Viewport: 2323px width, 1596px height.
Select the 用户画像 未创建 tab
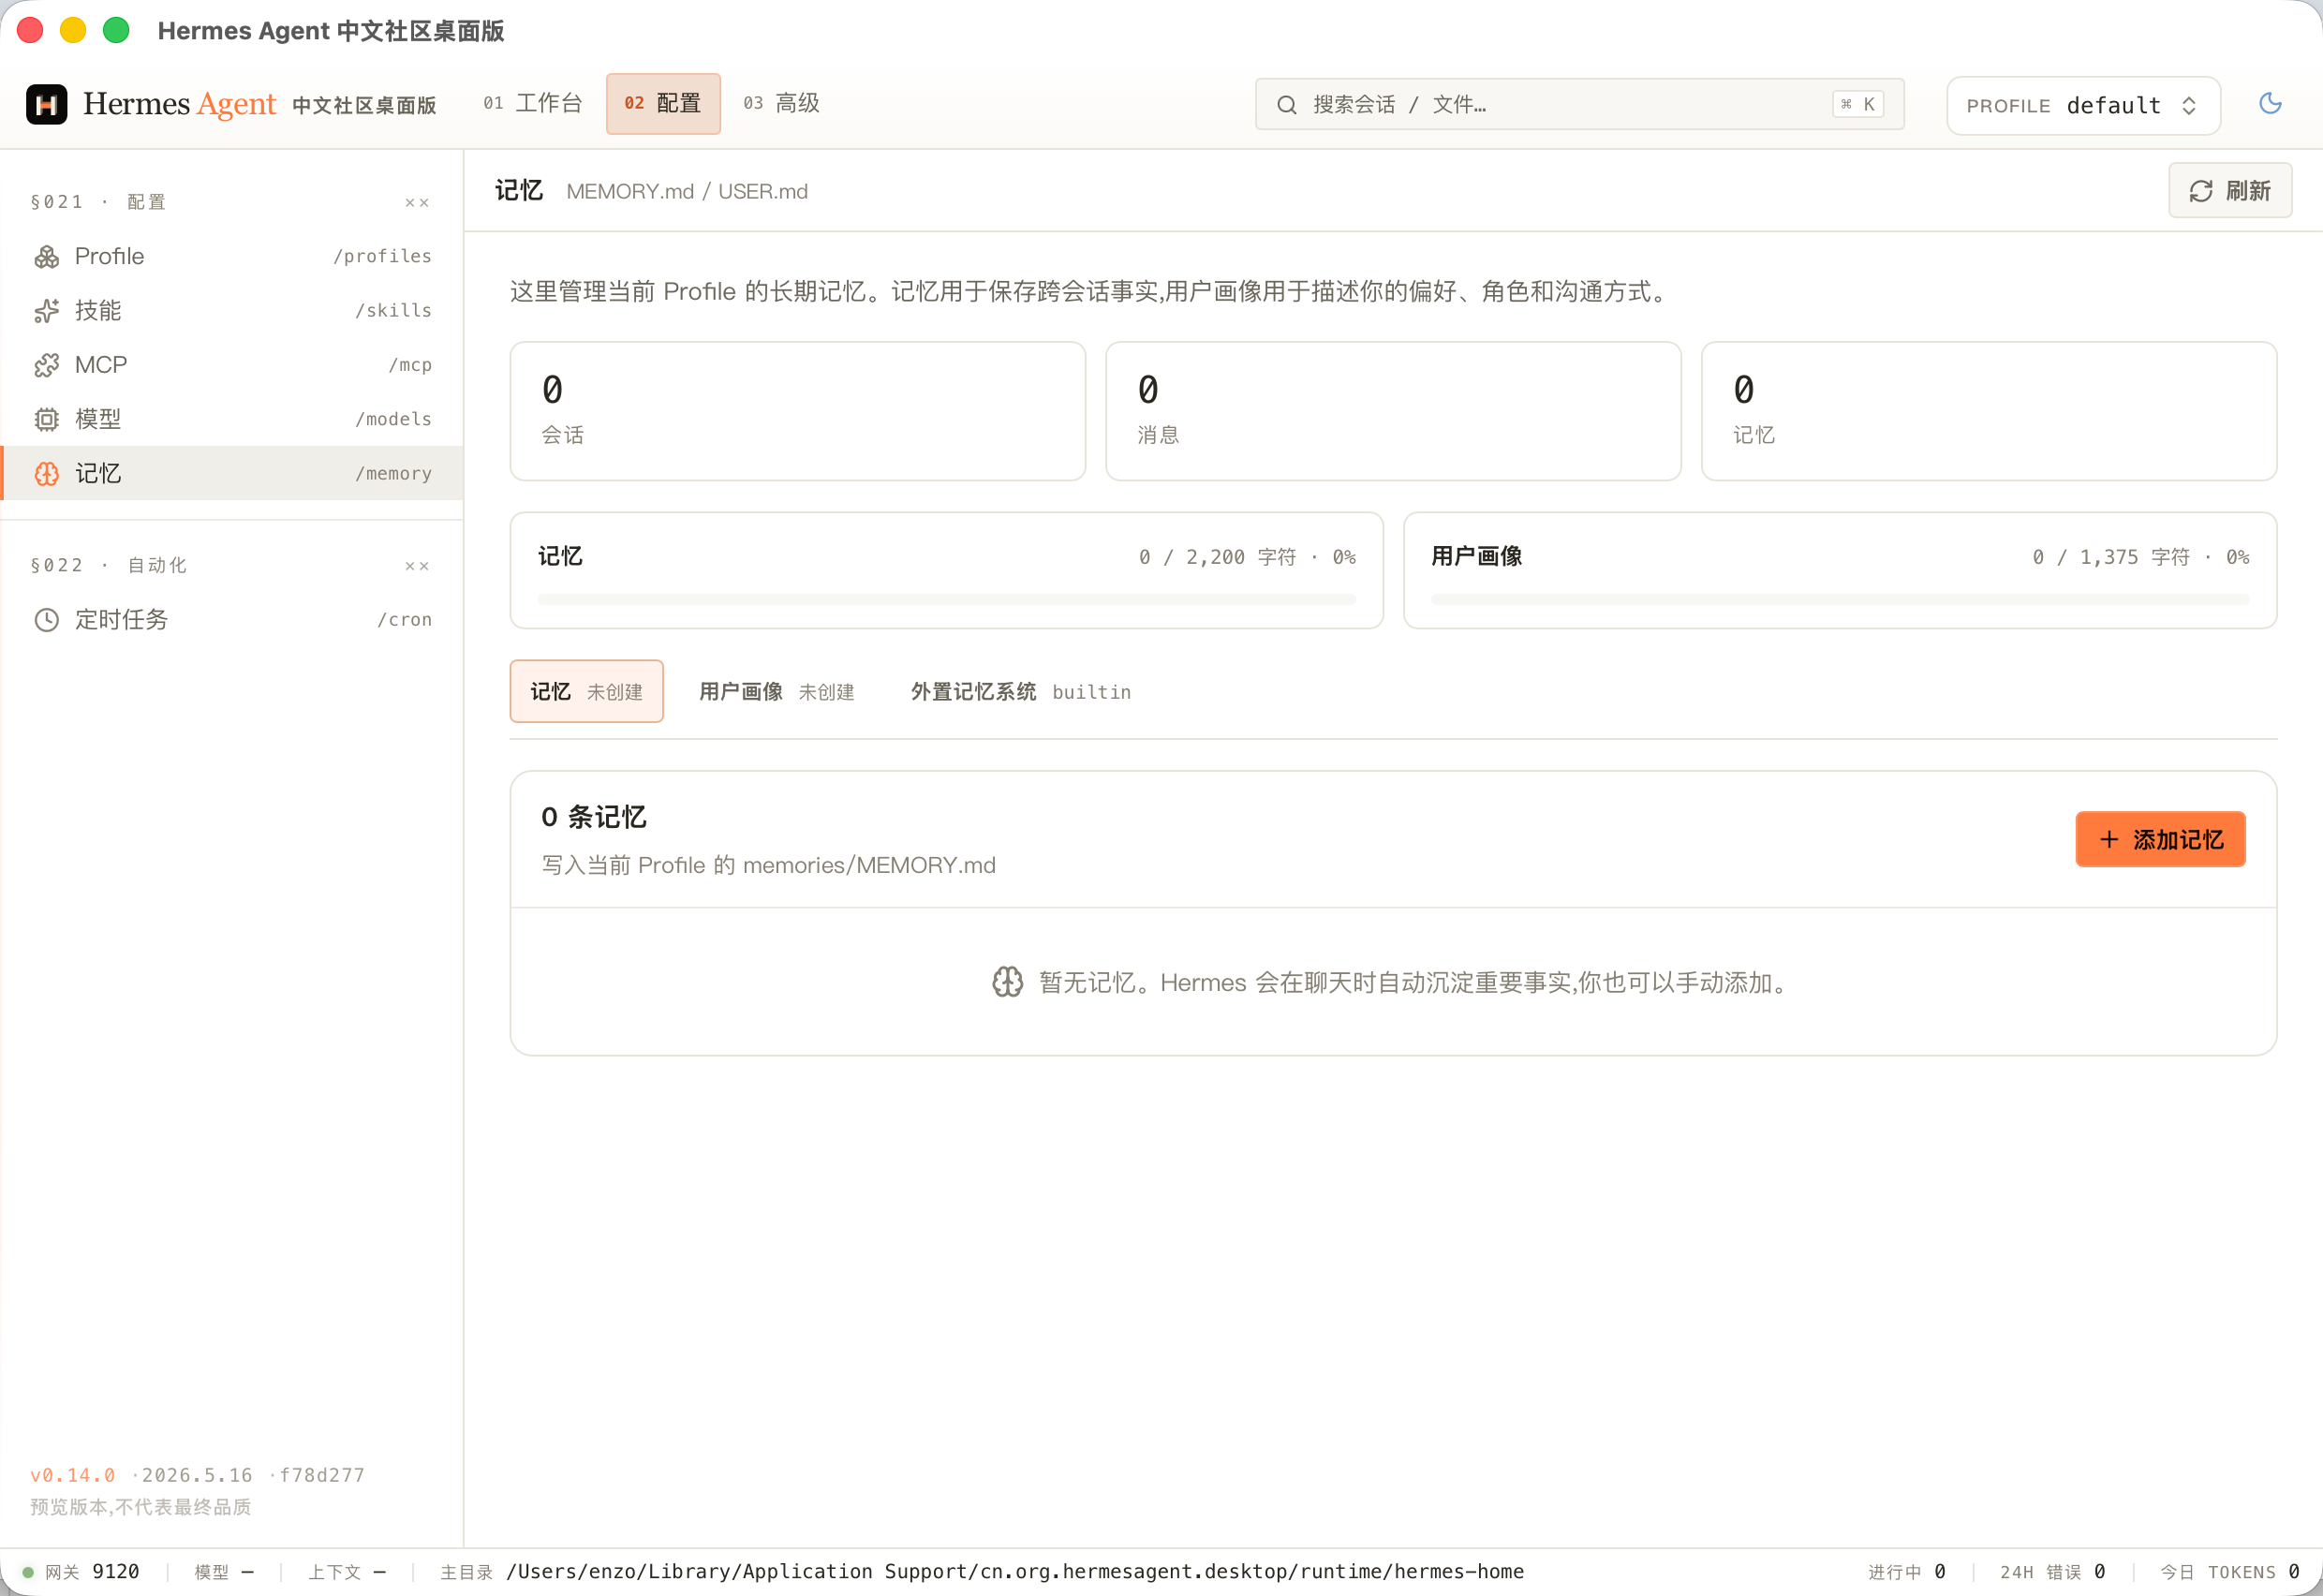tap(776, 691)
